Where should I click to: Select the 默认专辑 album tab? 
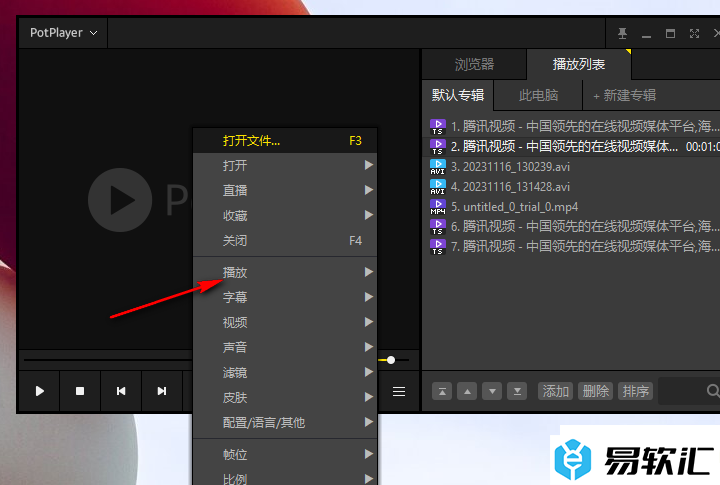coord(458,95)
